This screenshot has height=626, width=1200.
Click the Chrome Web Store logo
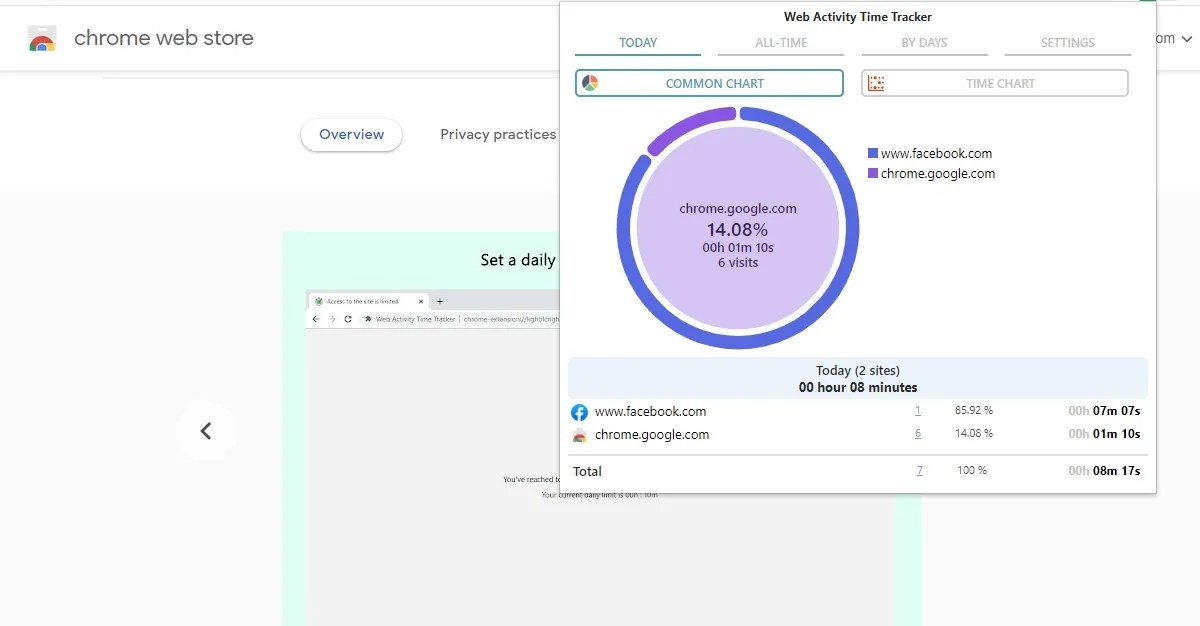coord(42,38)
